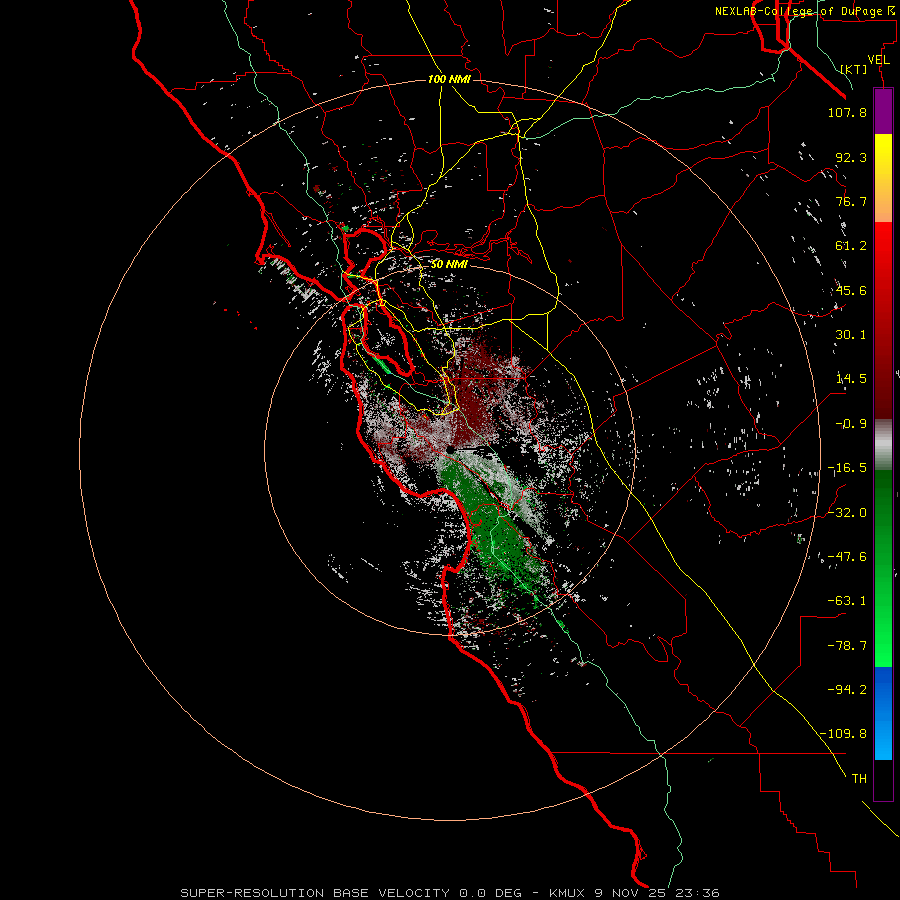Click the 14.5 legend value
Viewport: 900px width, 900px height.
coord(851,379)
